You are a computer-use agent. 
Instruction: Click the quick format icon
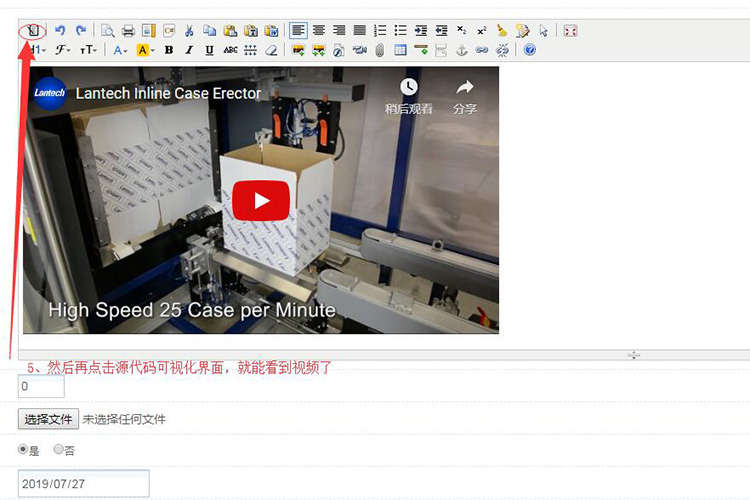523,31
